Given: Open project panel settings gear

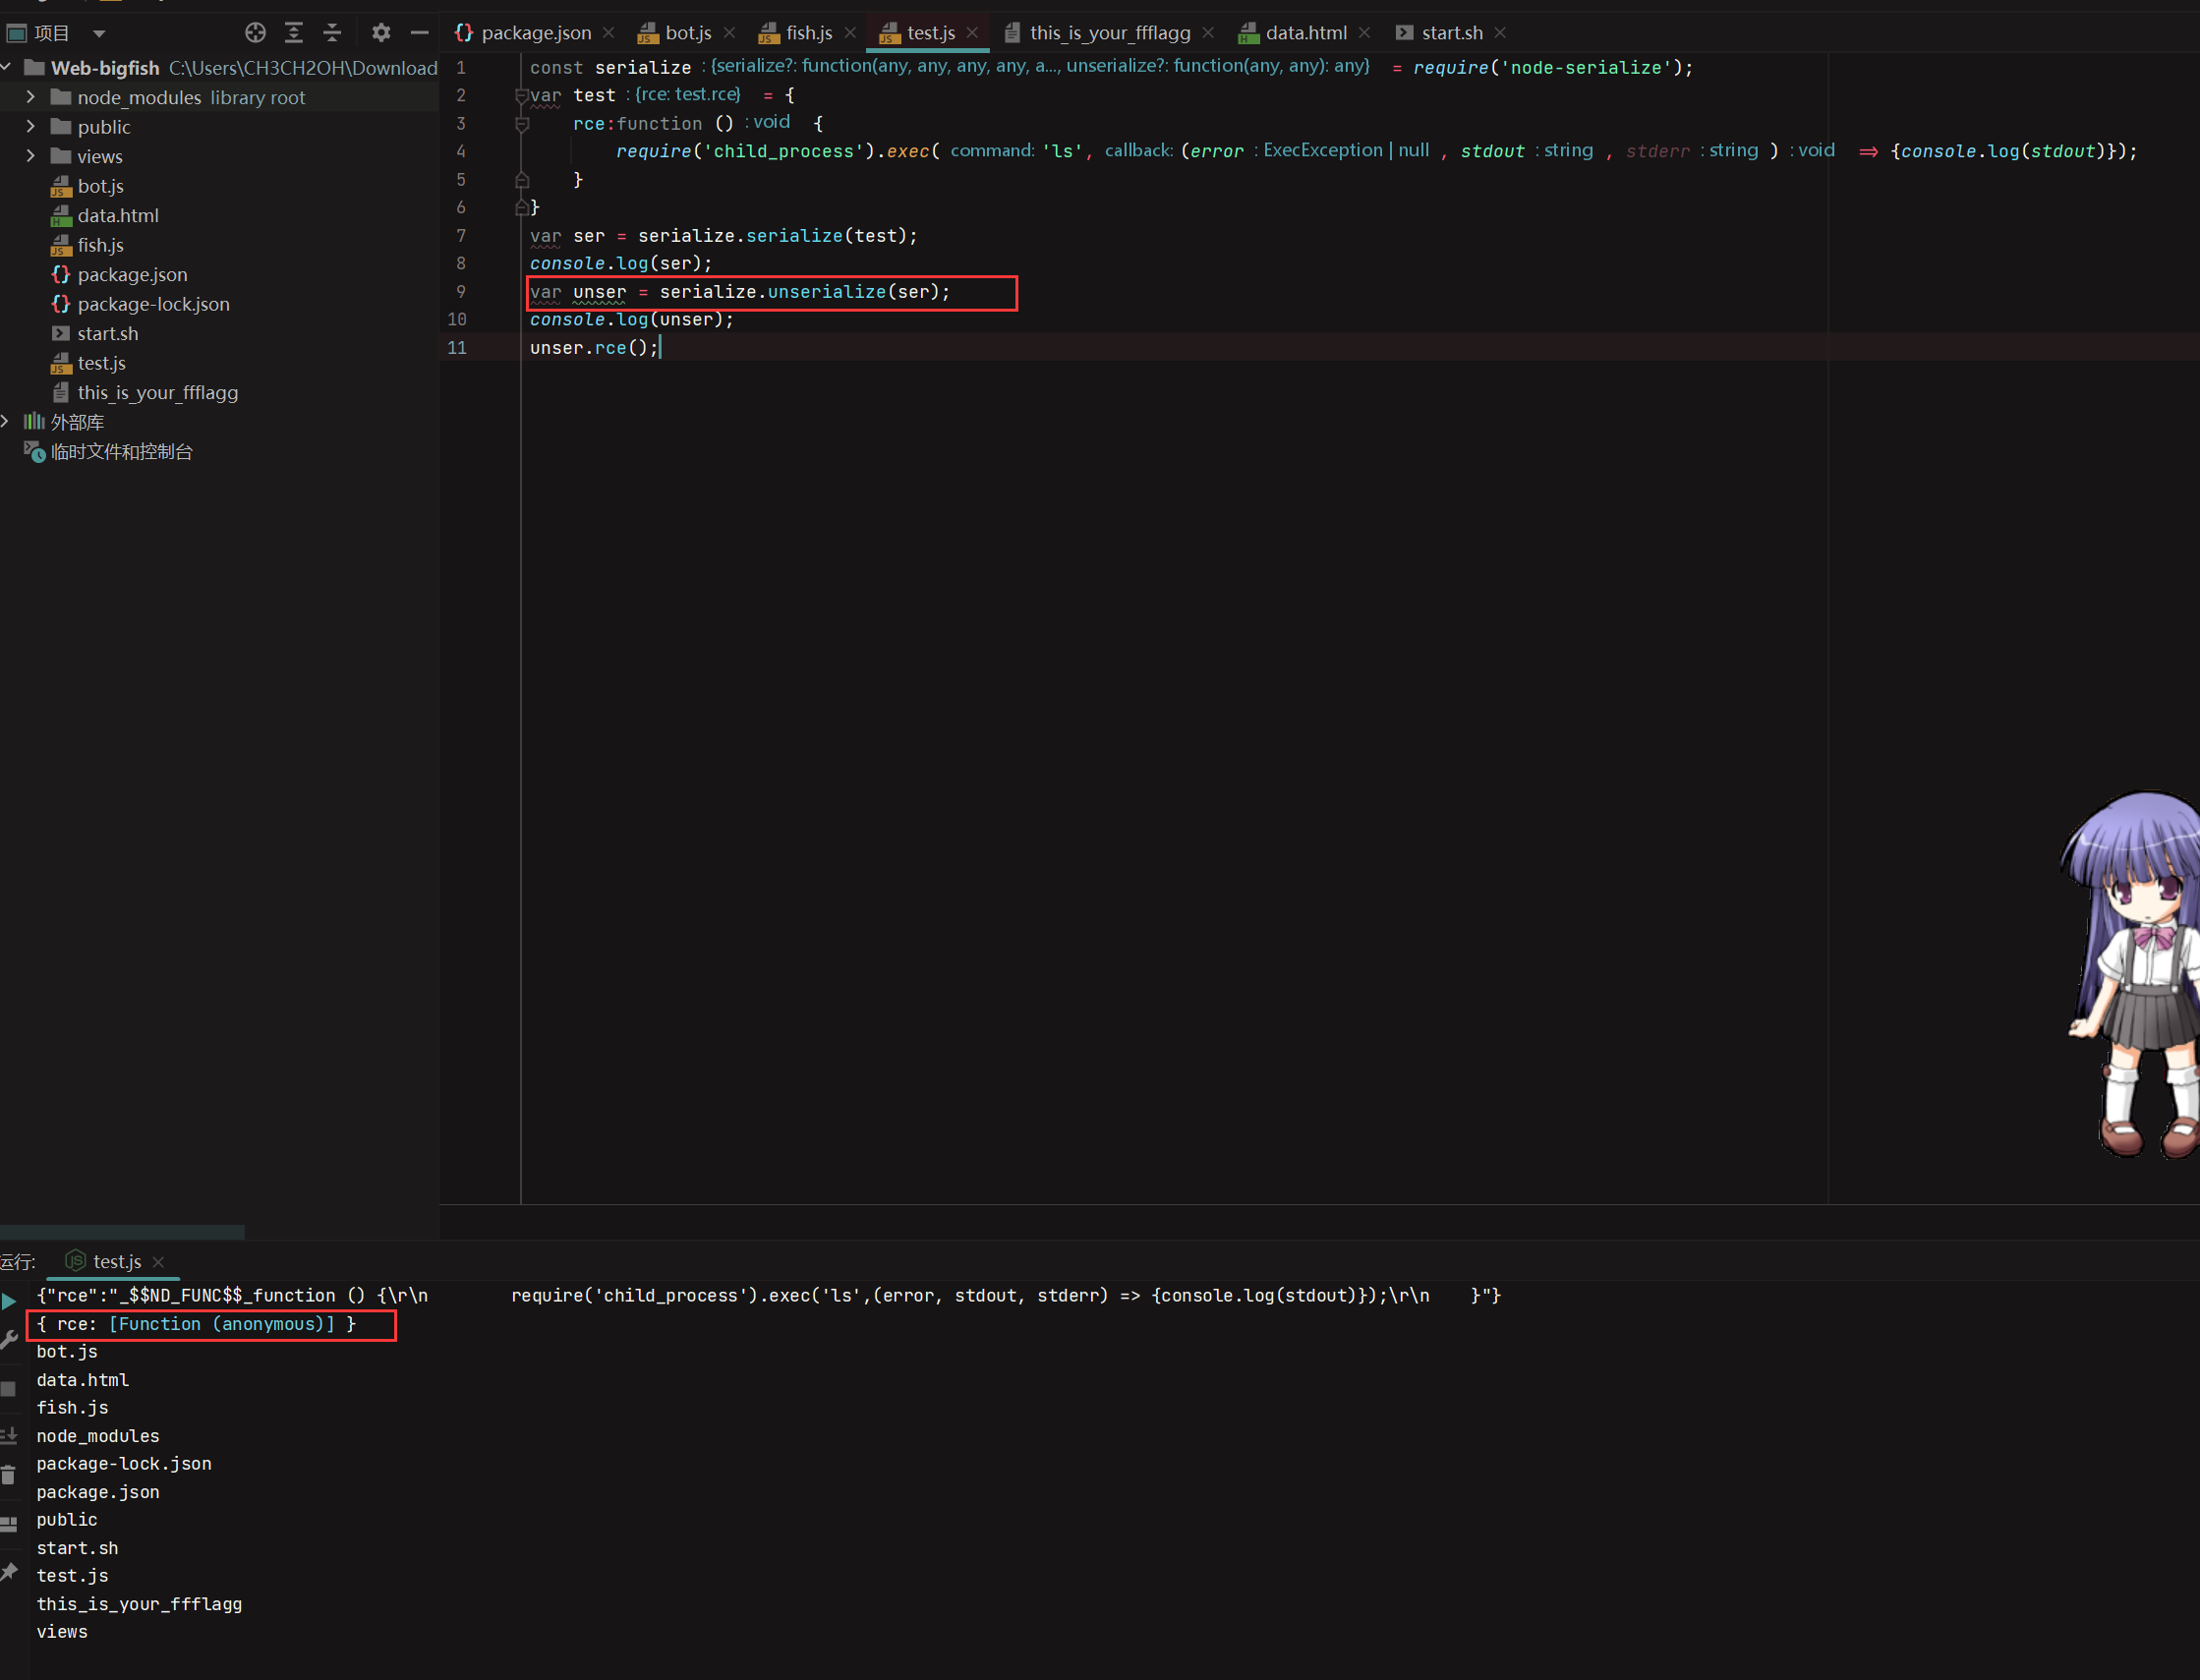Looking at the screenshot, I should pos(380,33).
